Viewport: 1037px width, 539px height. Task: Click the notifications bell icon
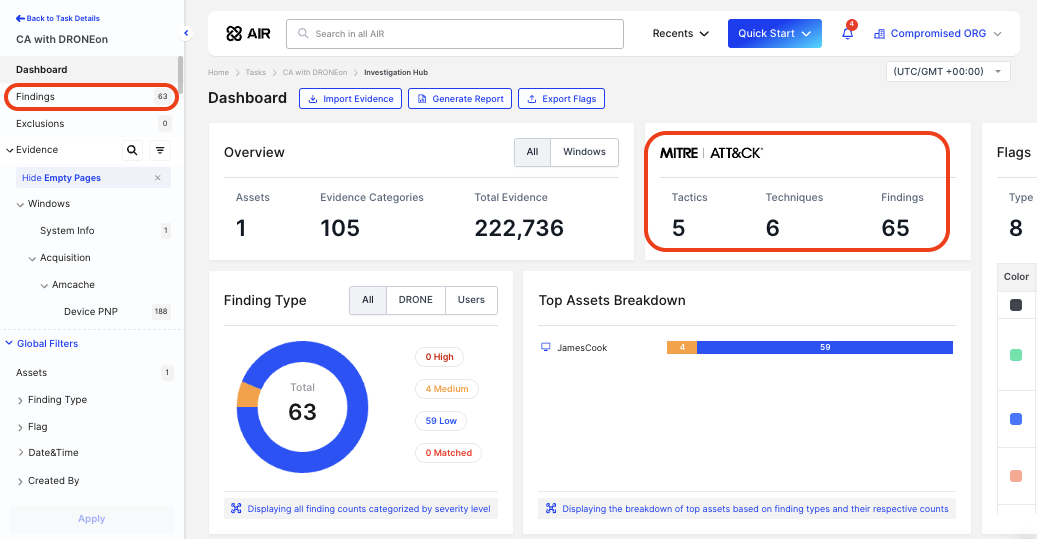click(x=847, y=34)
